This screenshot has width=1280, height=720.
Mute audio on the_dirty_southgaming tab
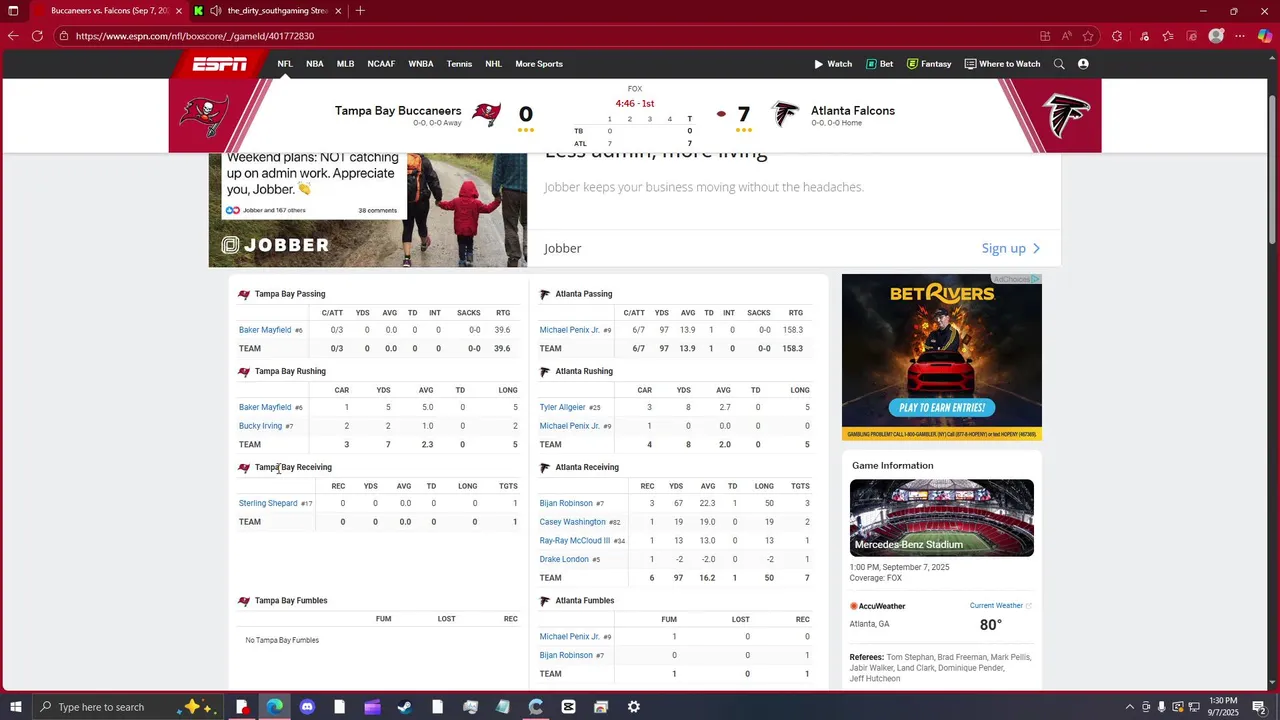click(216, 11)
